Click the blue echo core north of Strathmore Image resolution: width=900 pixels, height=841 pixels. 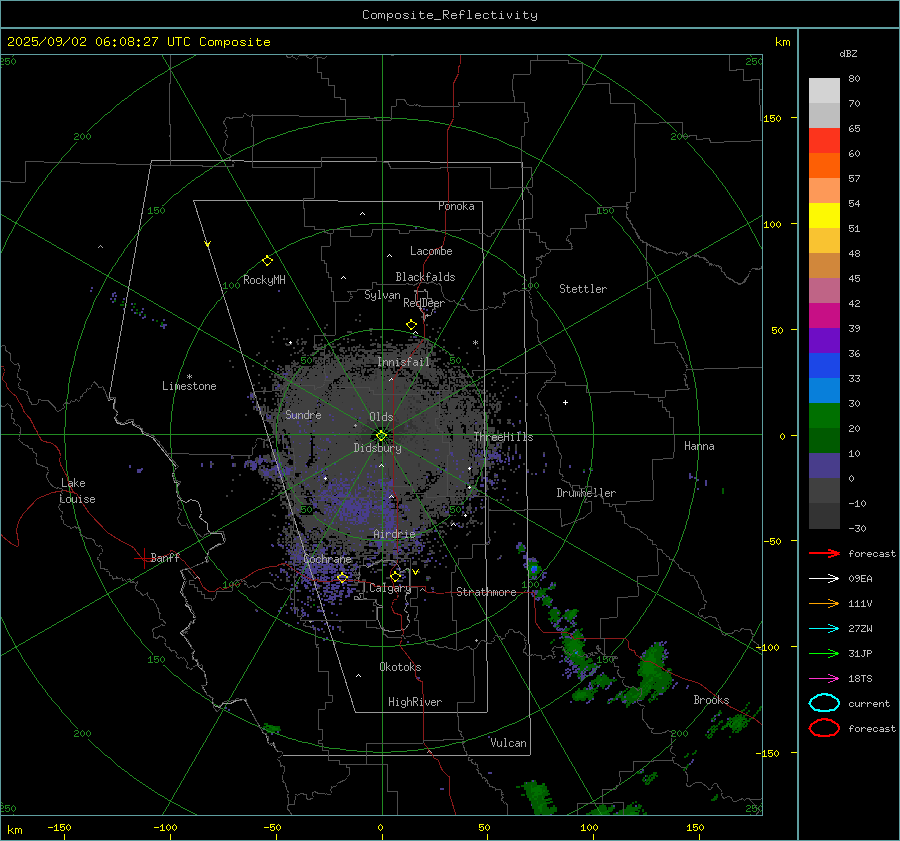534,569
